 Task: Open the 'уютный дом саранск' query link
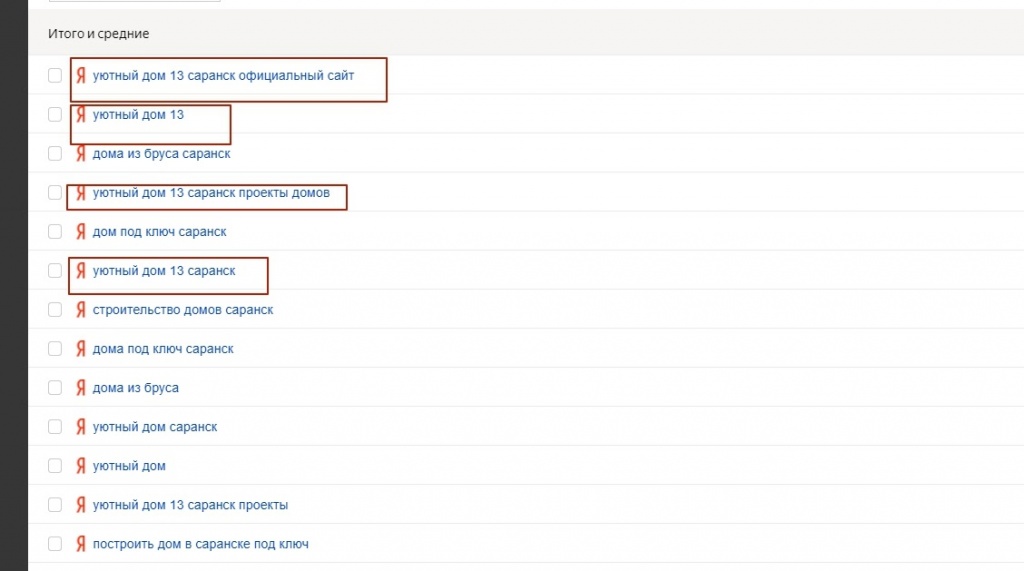155,427
